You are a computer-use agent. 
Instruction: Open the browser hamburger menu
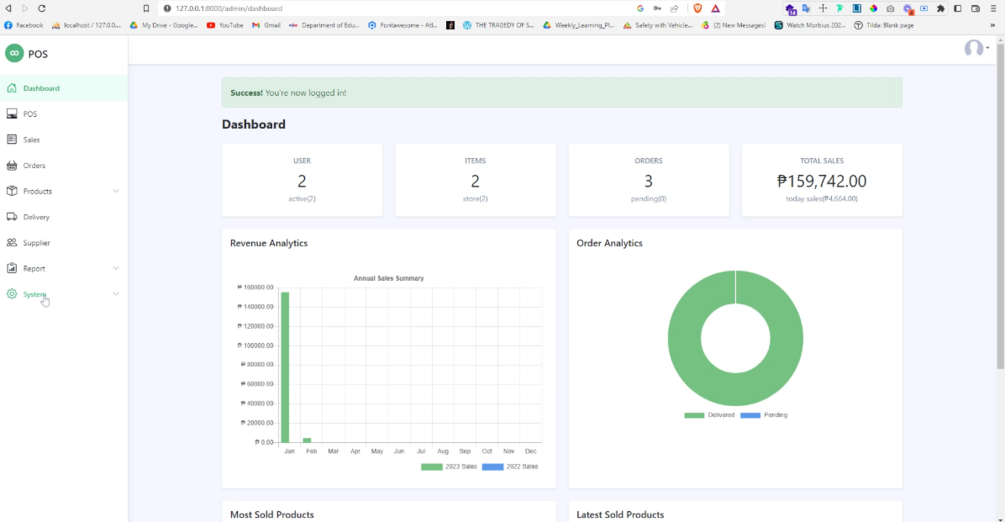coord(993,8)
